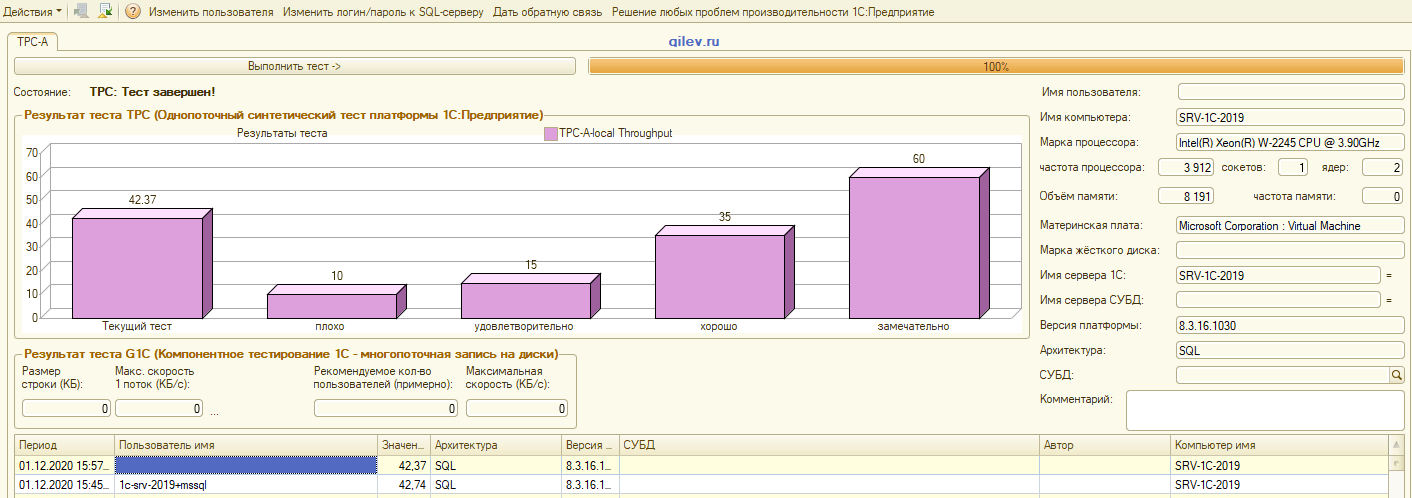Open the Действия dropdown menu
This screenshot has height=498, width=1412.
click(32, 12)
